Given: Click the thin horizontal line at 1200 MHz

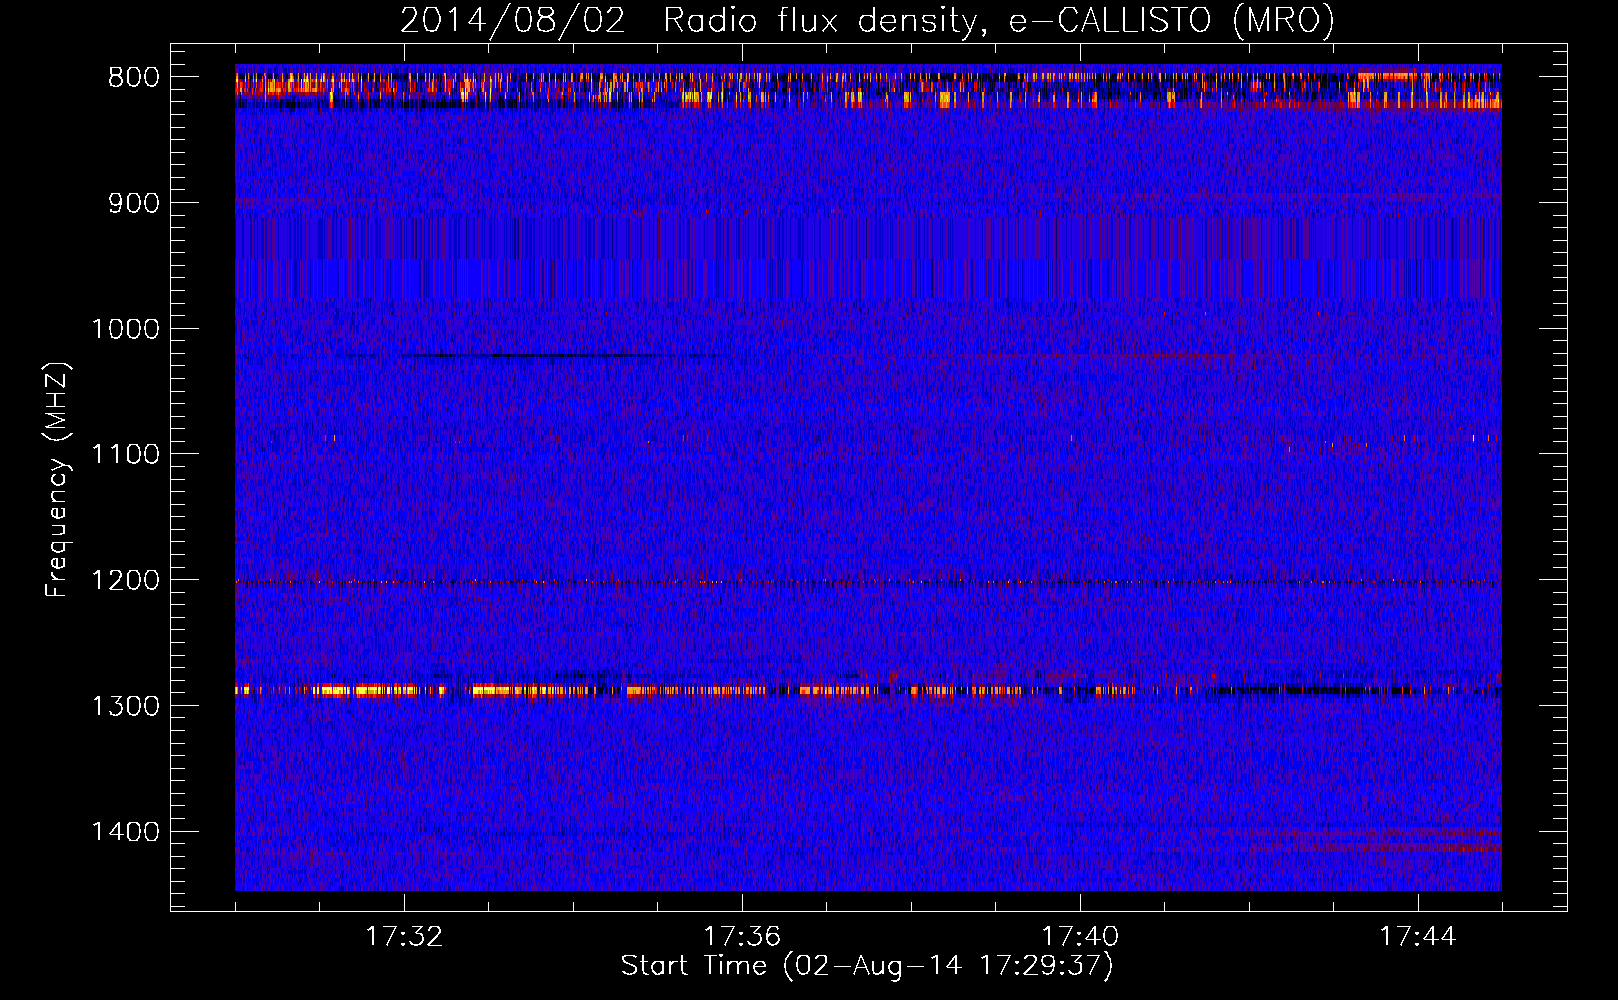Looking at the screenshot, I should (868, 582).
